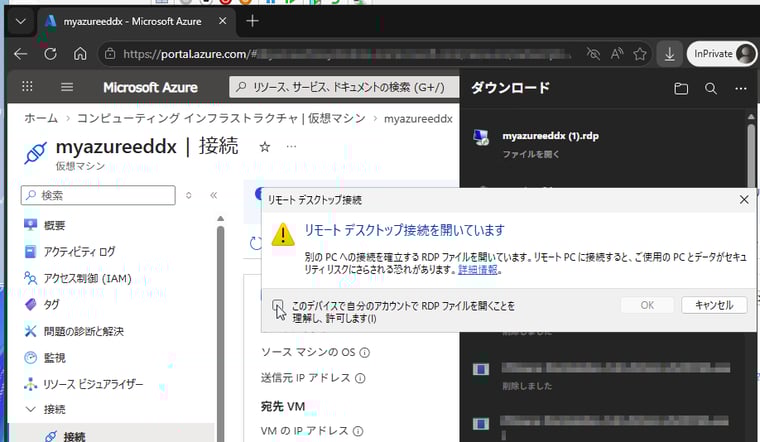Screen dimensions: 760x442
Task: Open a new browser tab
Action: click(x=252, y=21)
